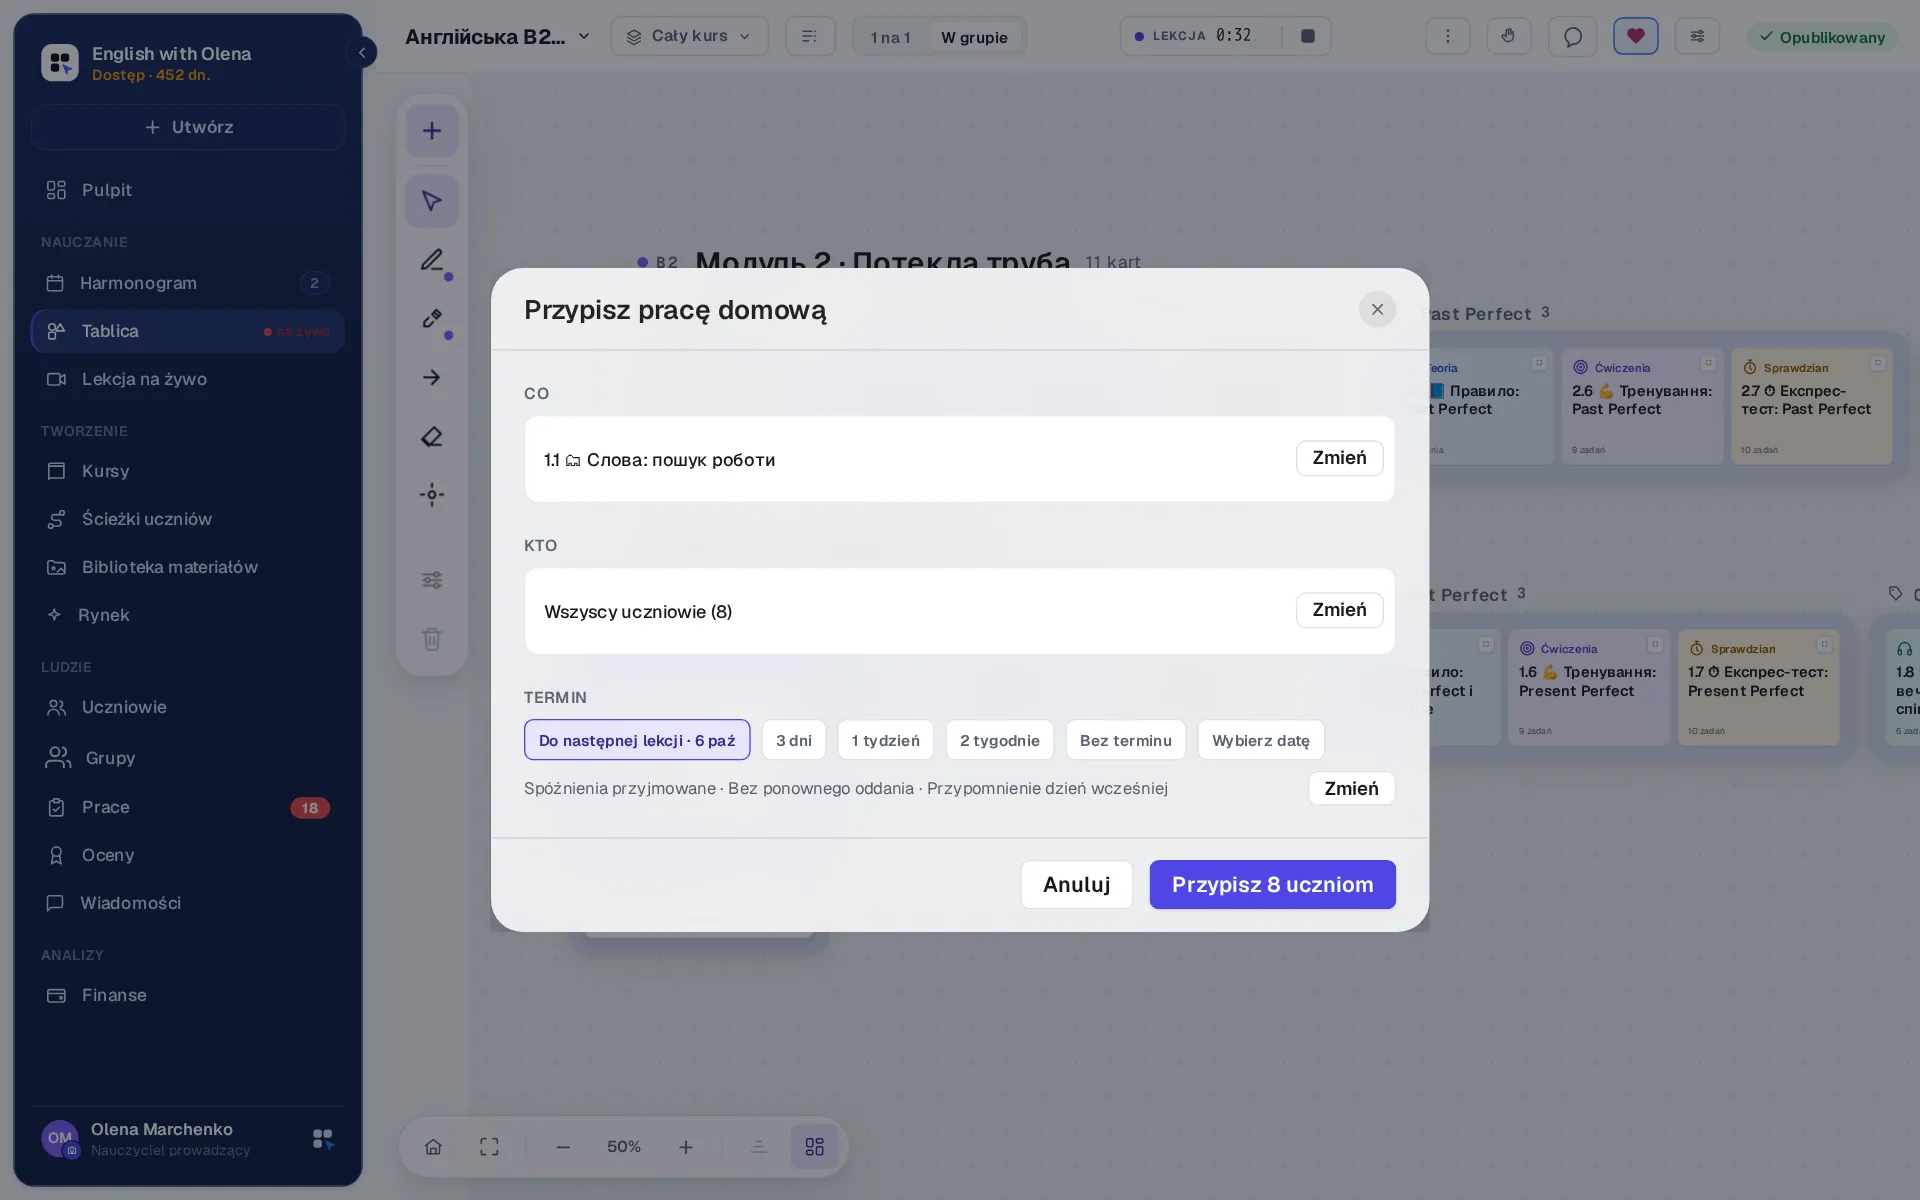Cancel the dialog with Anuluj
The height and width of the screenshot is (1200, 1920).
1077,885
